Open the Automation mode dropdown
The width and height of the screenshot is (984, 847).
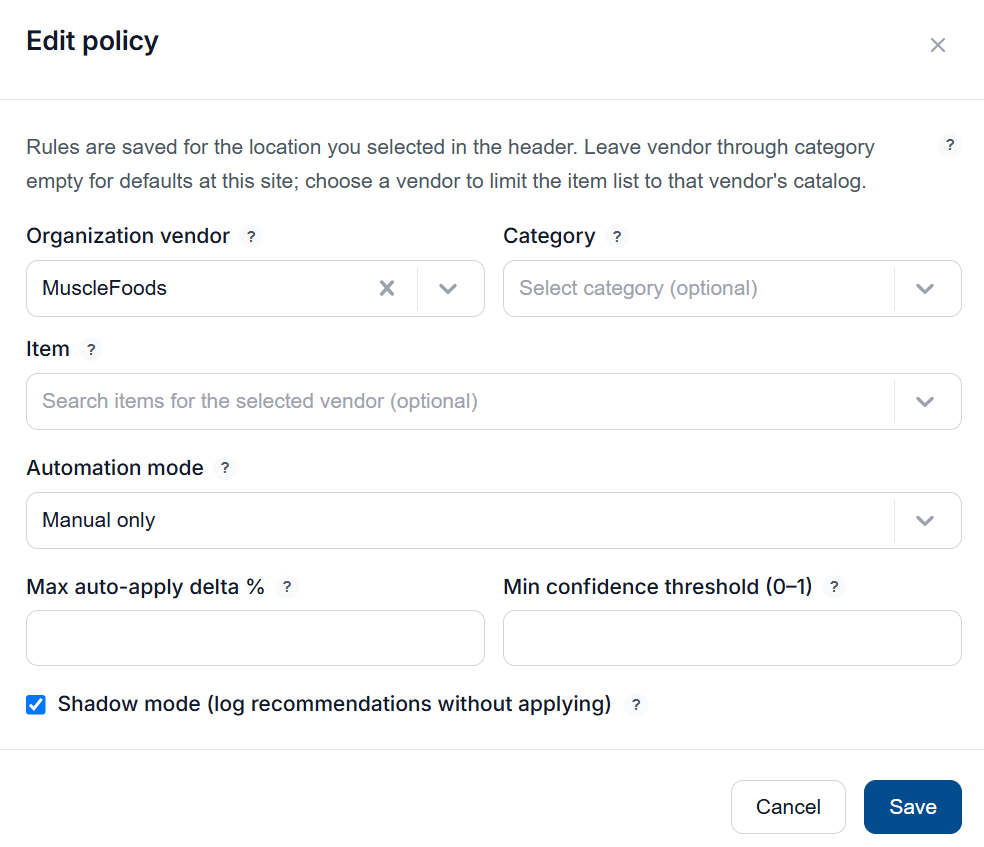pos(493,521)
